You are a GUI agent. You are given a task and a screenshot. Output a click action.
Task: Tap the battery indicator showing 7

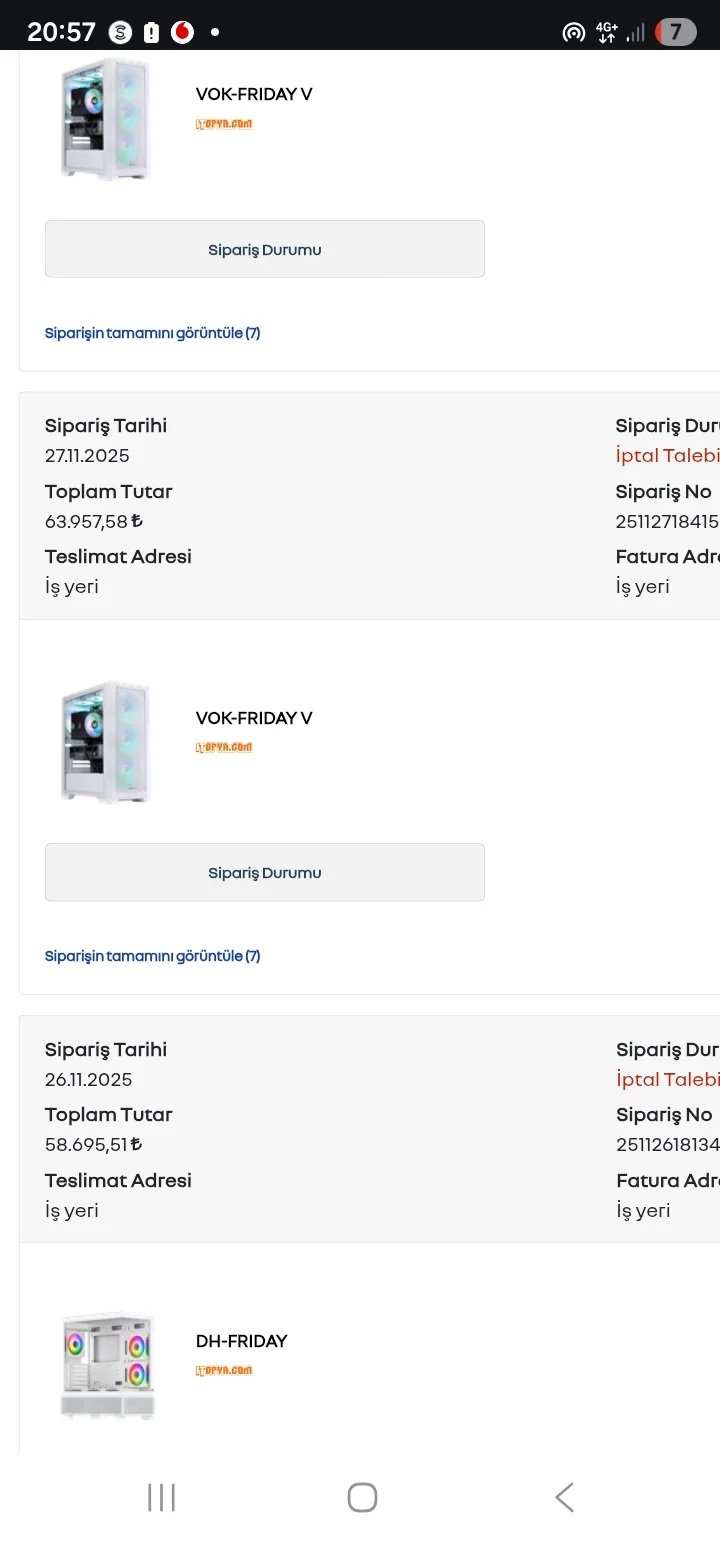click(x=676, y=32)
